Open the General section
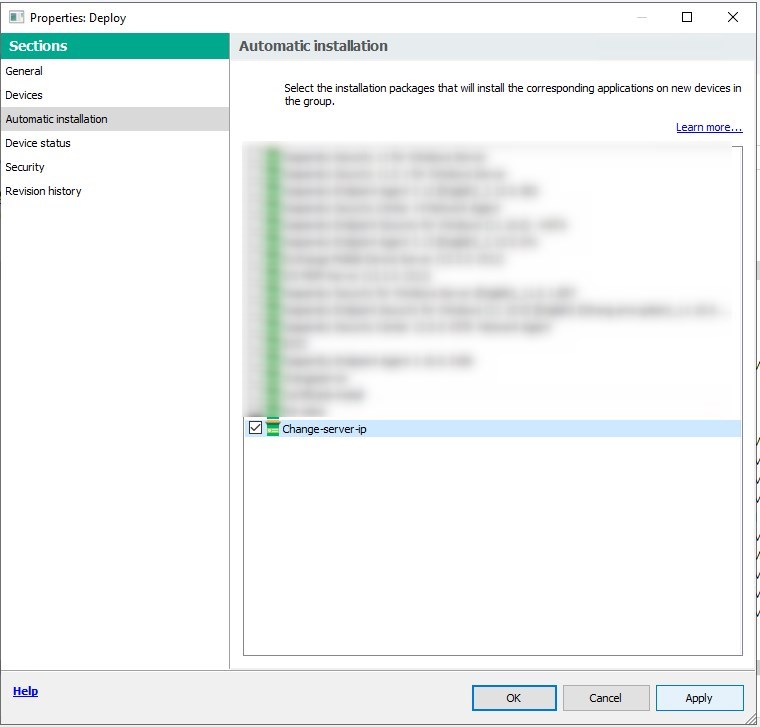The width and height of the screenshot is (760, 727). pos(24,71)
